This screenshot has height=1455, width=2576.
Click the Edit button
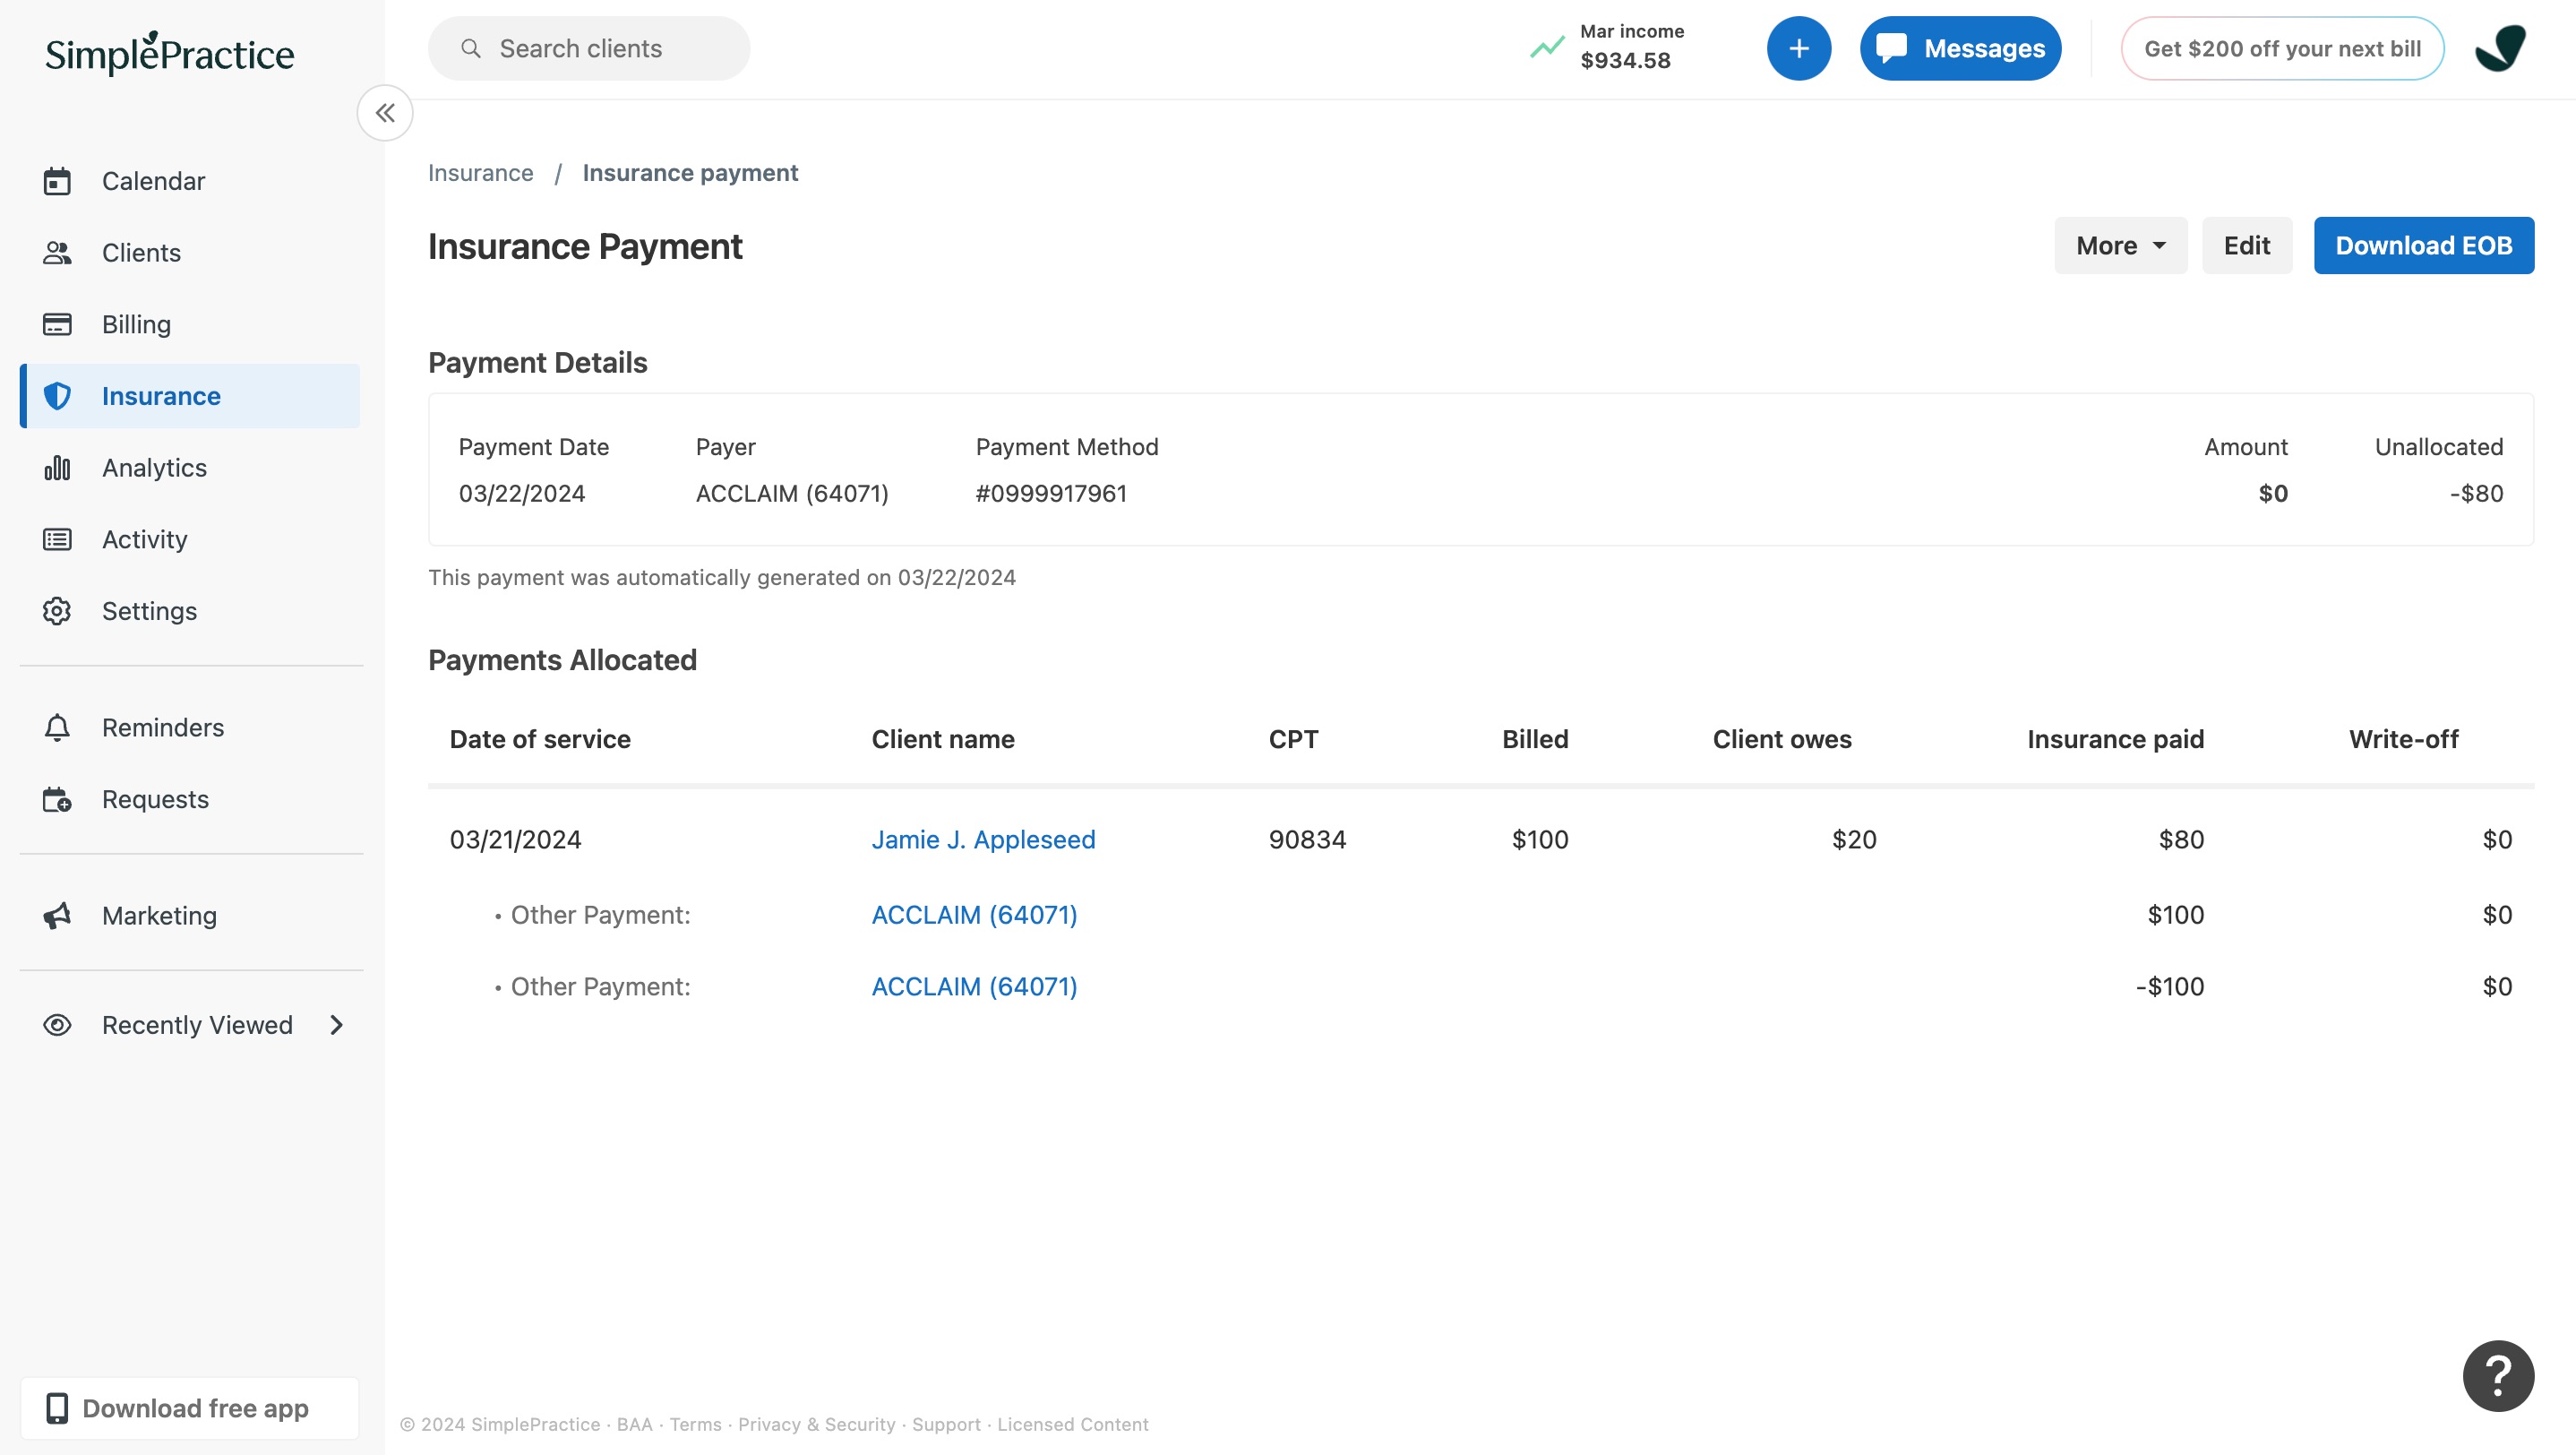tap(2246, 245)
